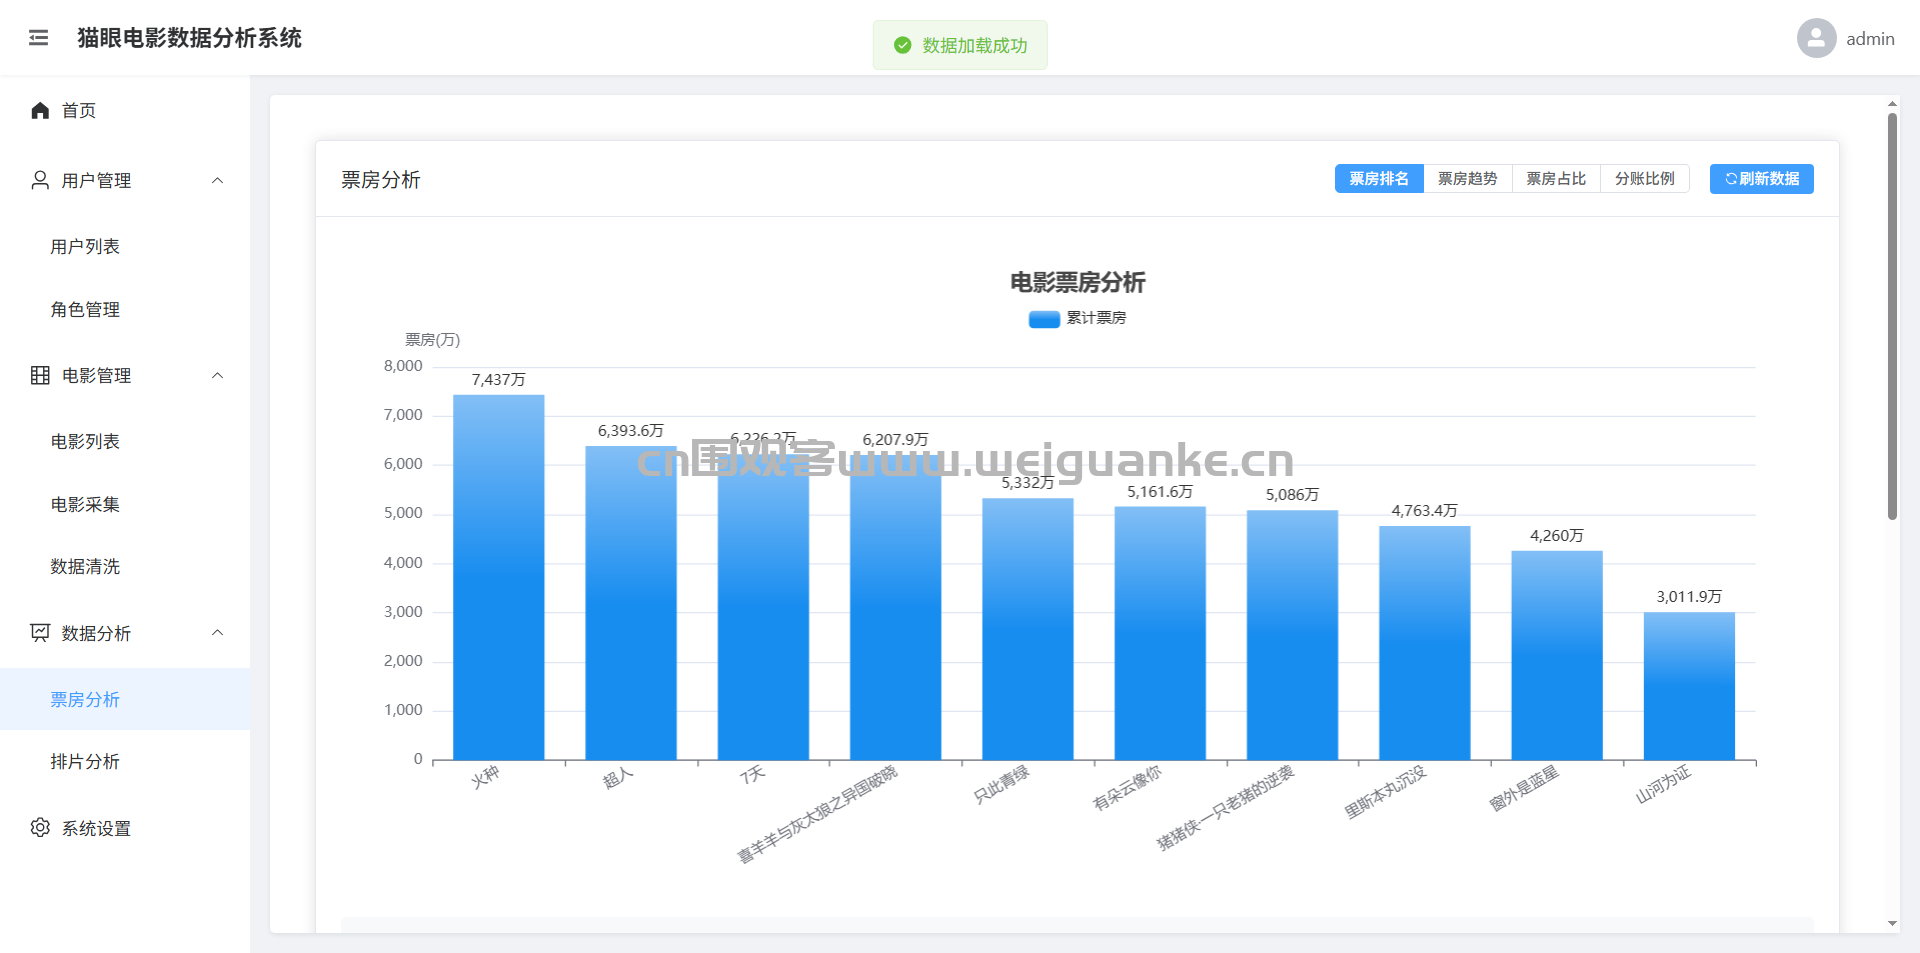The height and width of the screenshot is (953, 1920).
Task: Click the 有朵云像你 bar
Action: [x=1160, y=633]
